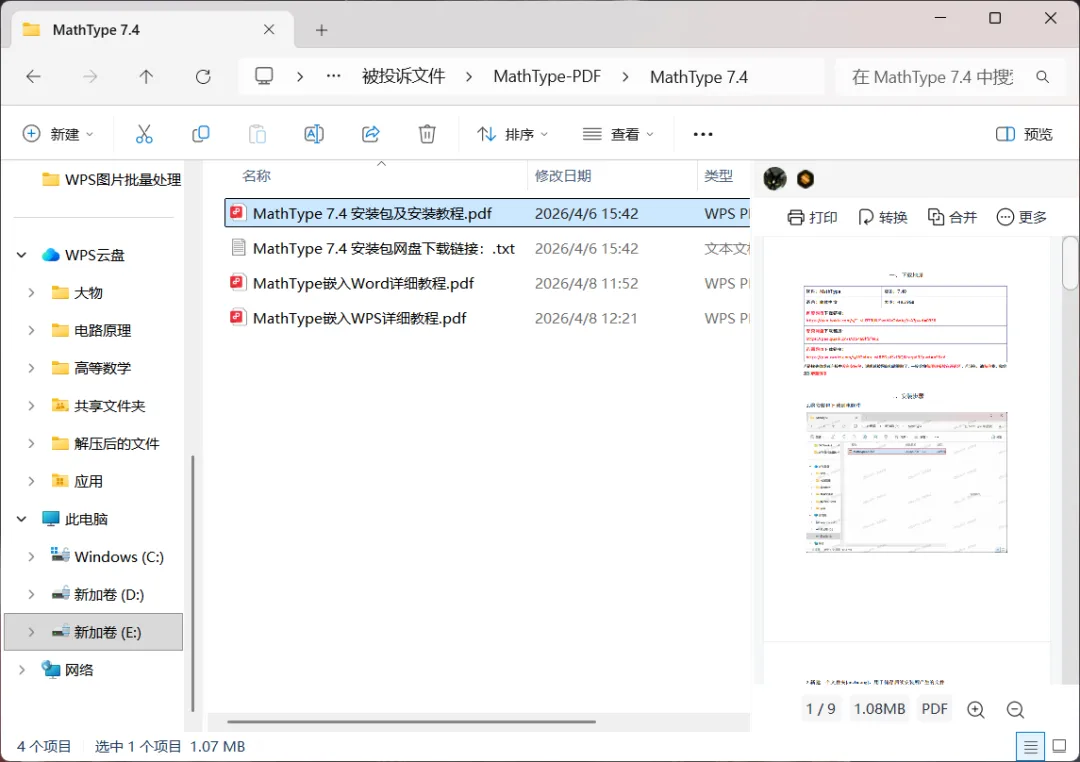Screen dimensions: 1080x762
Task: Switch to details view layout icon
Action: click(x=1030, y=746)
